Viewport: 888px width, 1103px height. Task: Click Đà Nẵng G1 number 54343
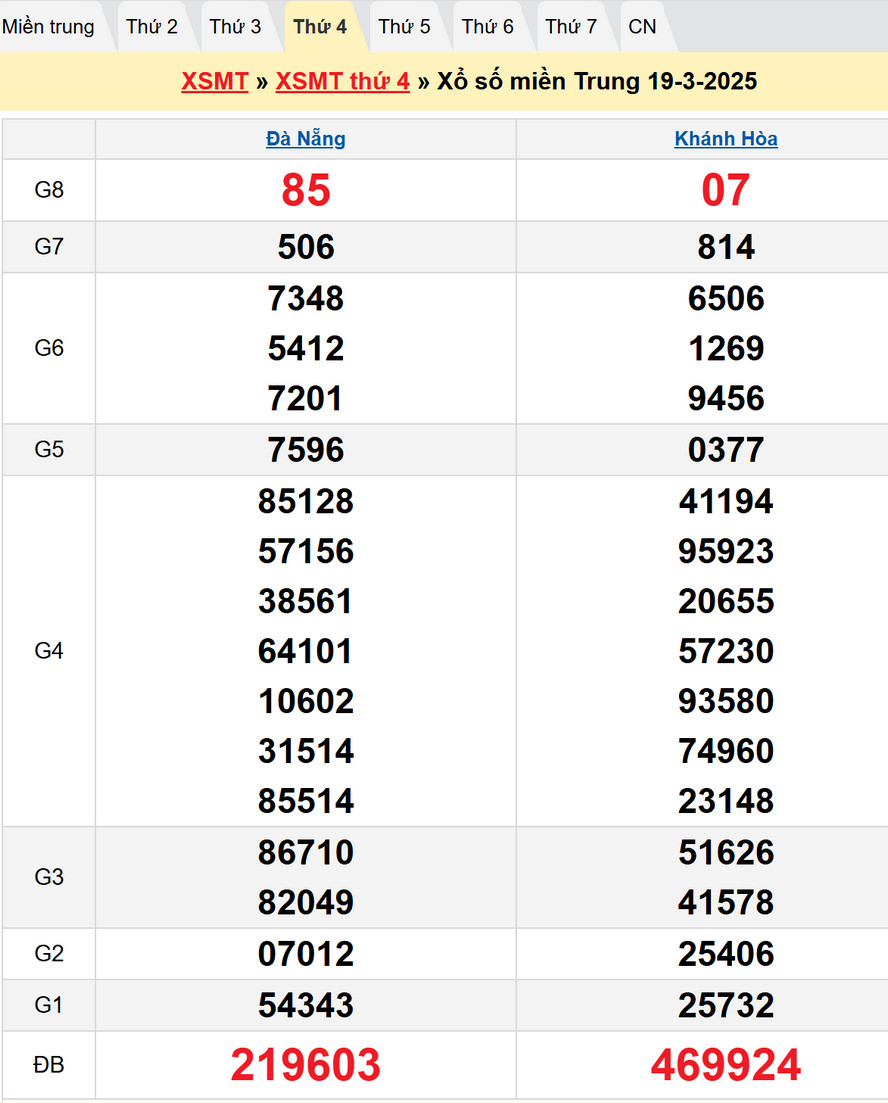click(306, 1005)
